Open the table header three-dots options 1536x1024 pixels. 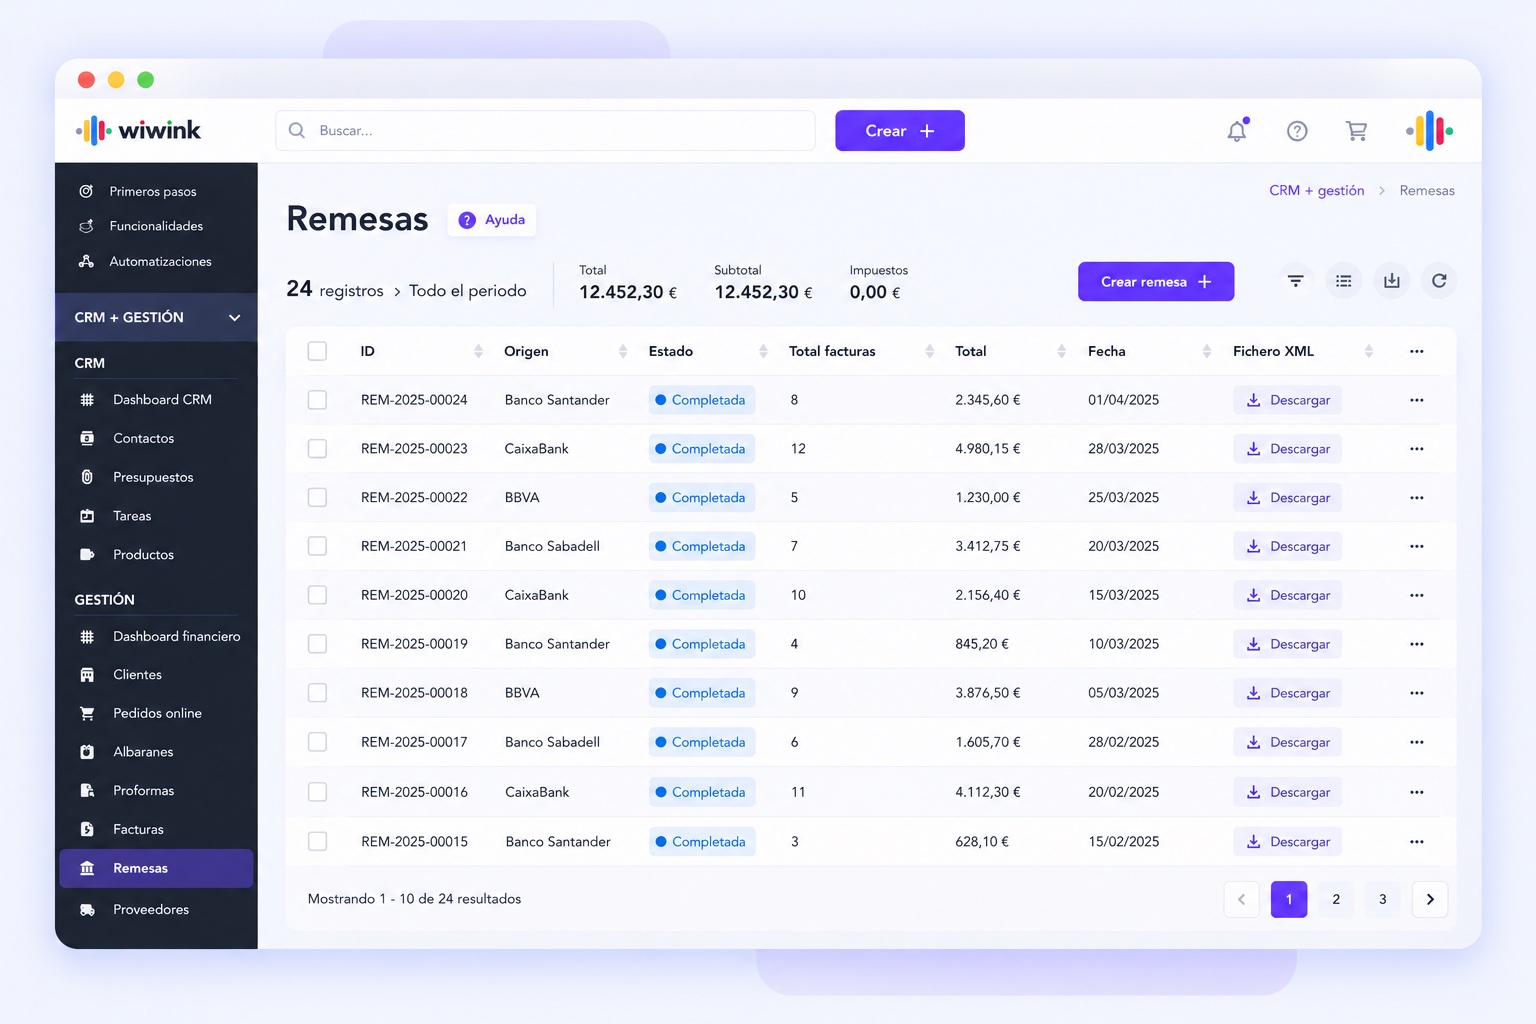[1417, 351]
